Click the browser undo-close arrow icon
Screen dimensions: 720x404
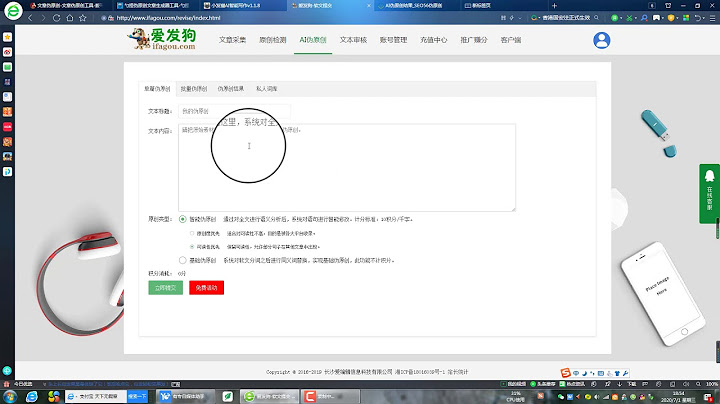[698, 18]
